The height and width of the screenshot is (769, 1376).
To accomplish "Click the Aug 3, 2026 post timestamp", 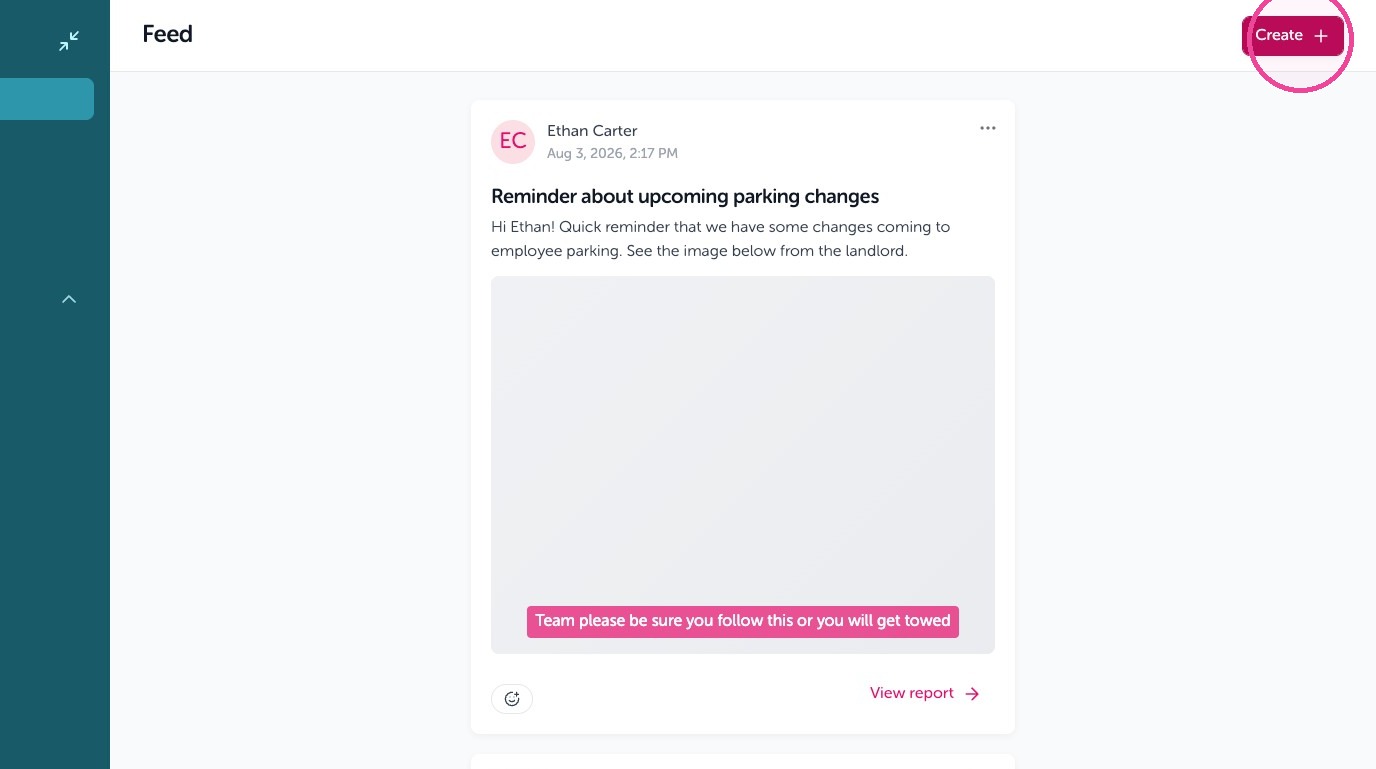I will [x=612, y=154].
